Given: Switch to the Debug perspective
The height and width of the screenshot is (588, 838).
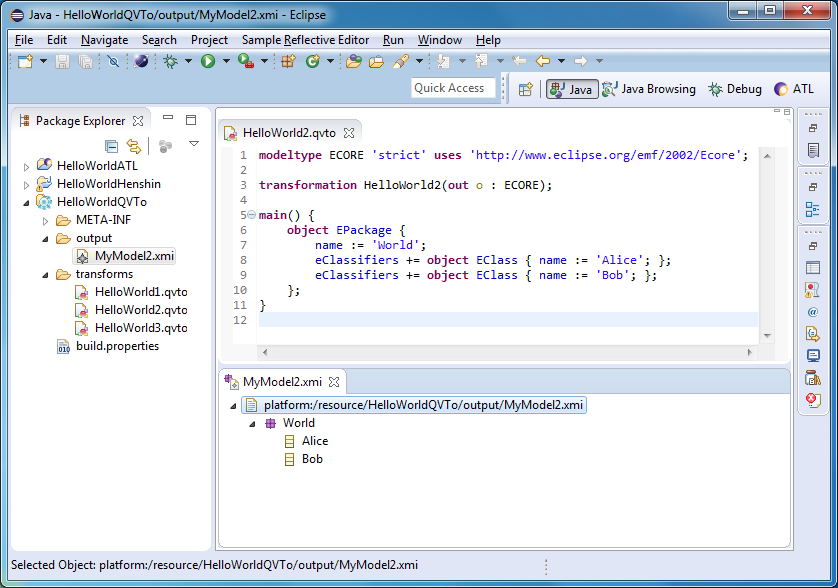Looking at the screenshot, I should pyautogui.click(x=735, y=89).
